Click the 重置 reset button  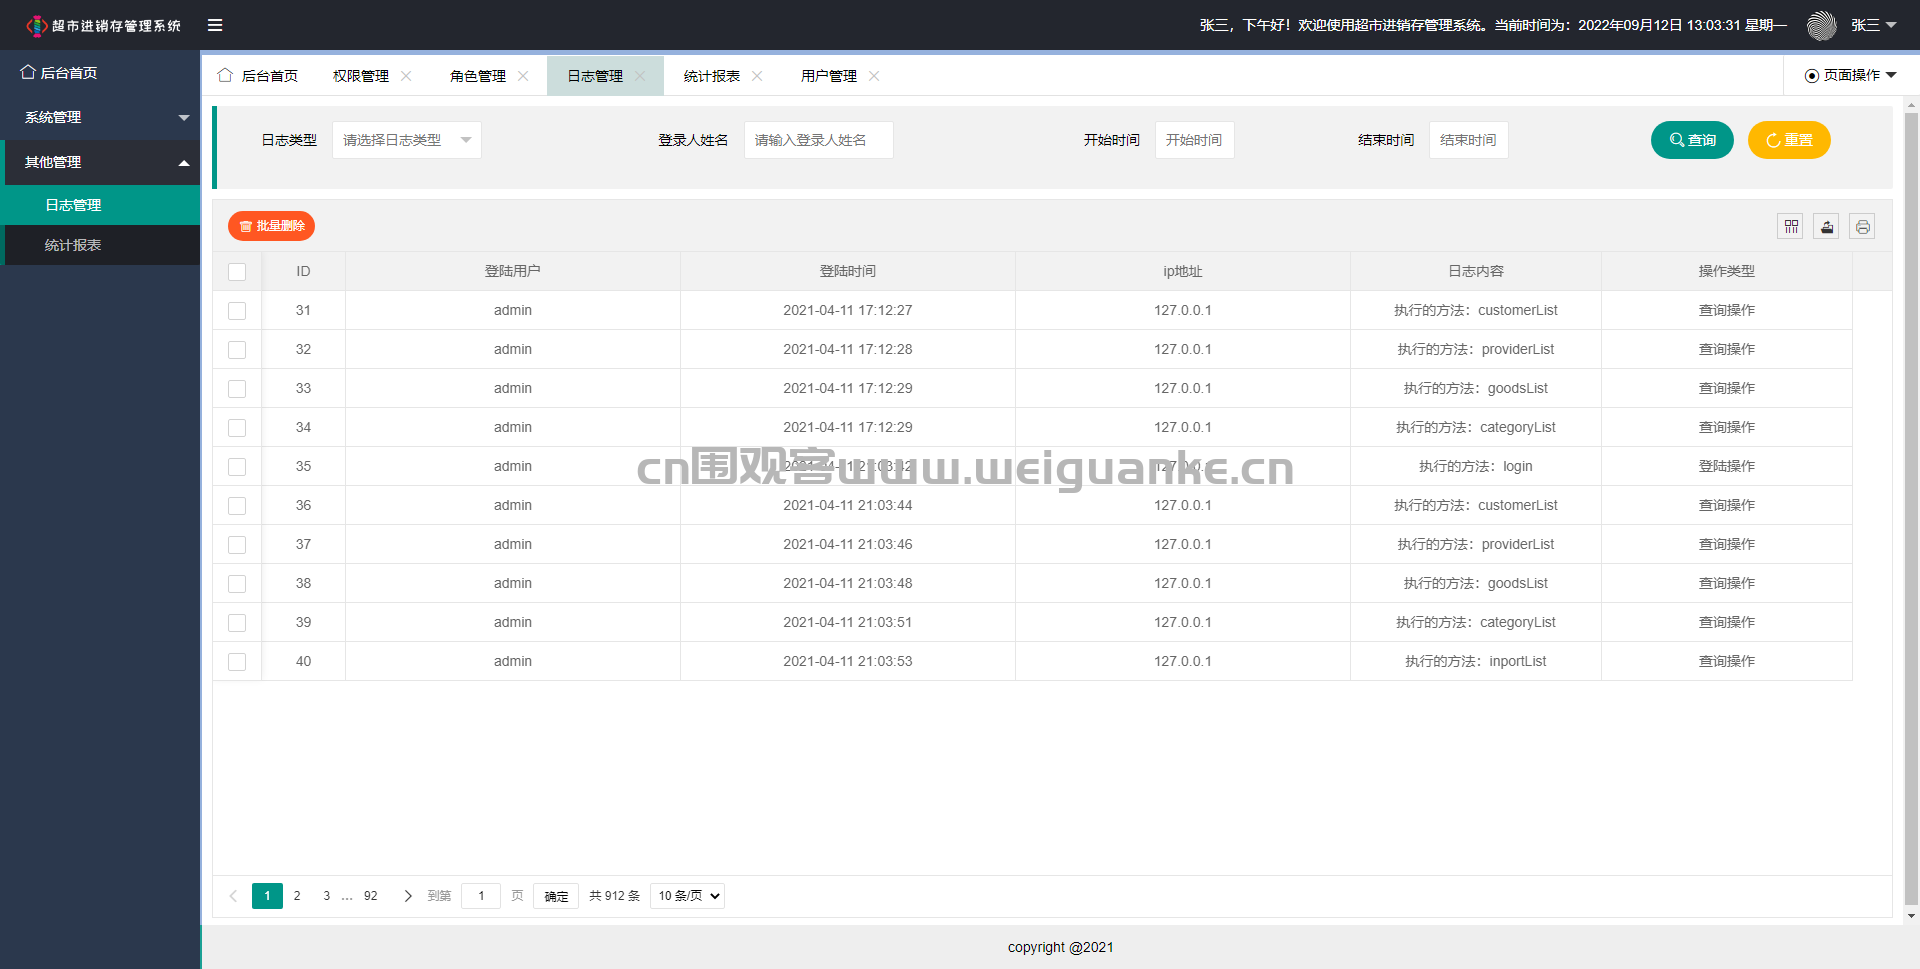point(1789,140)
